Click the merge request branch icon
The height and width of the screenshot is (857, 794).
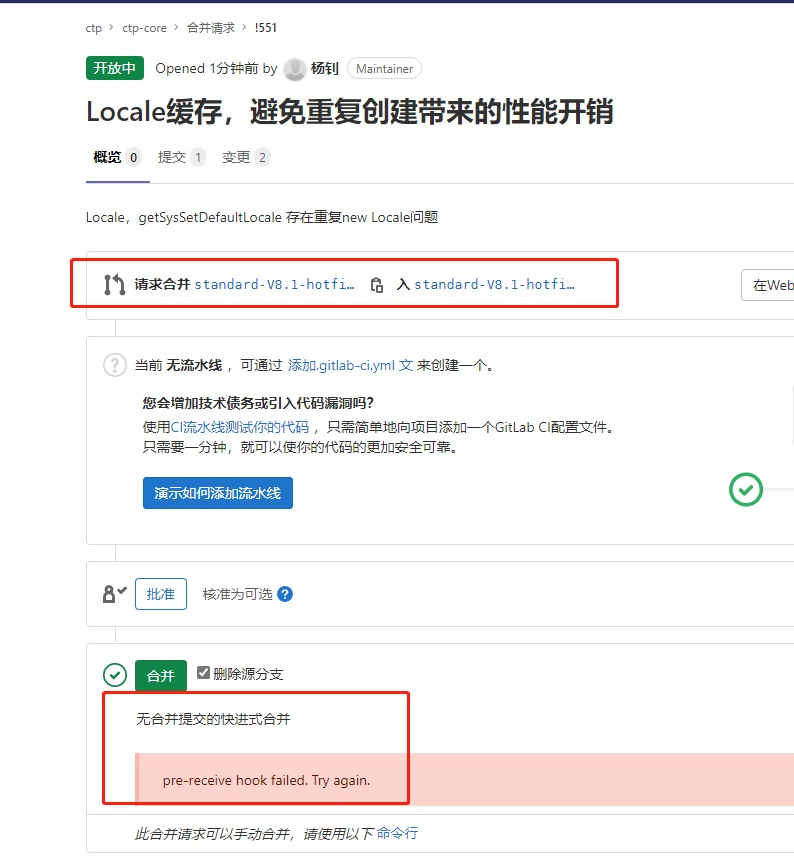point(114,285)
